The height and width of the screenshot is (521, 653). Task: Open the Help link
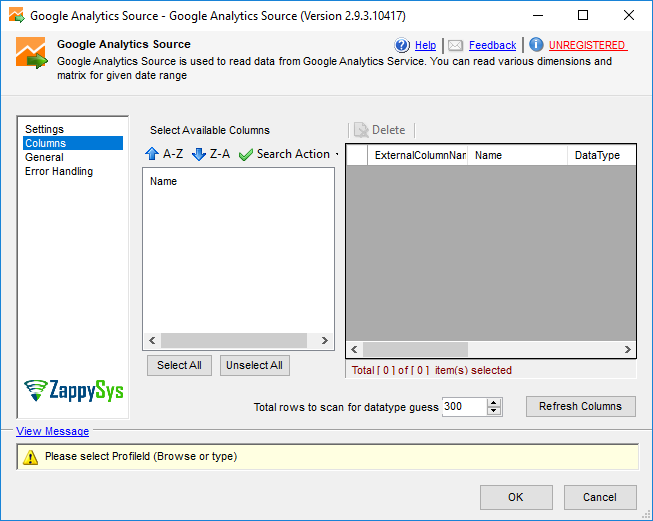(x=425, y=45)
